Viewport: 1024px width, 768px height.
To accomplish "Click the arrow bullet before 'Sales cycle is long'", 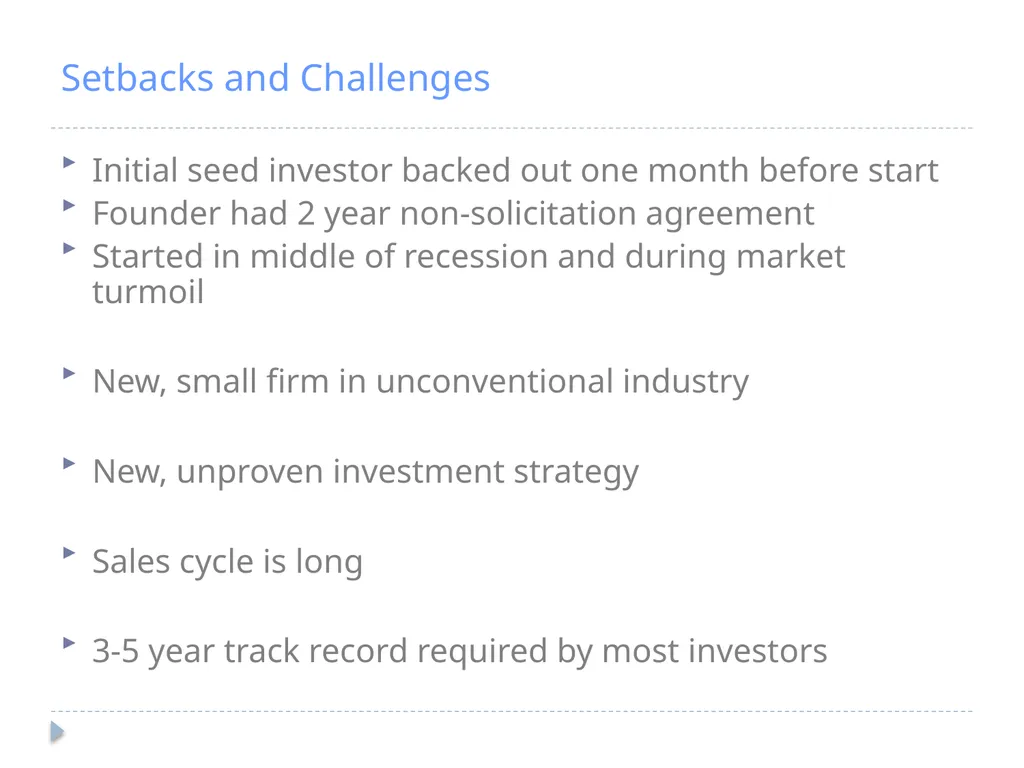I will coord(69,552).
